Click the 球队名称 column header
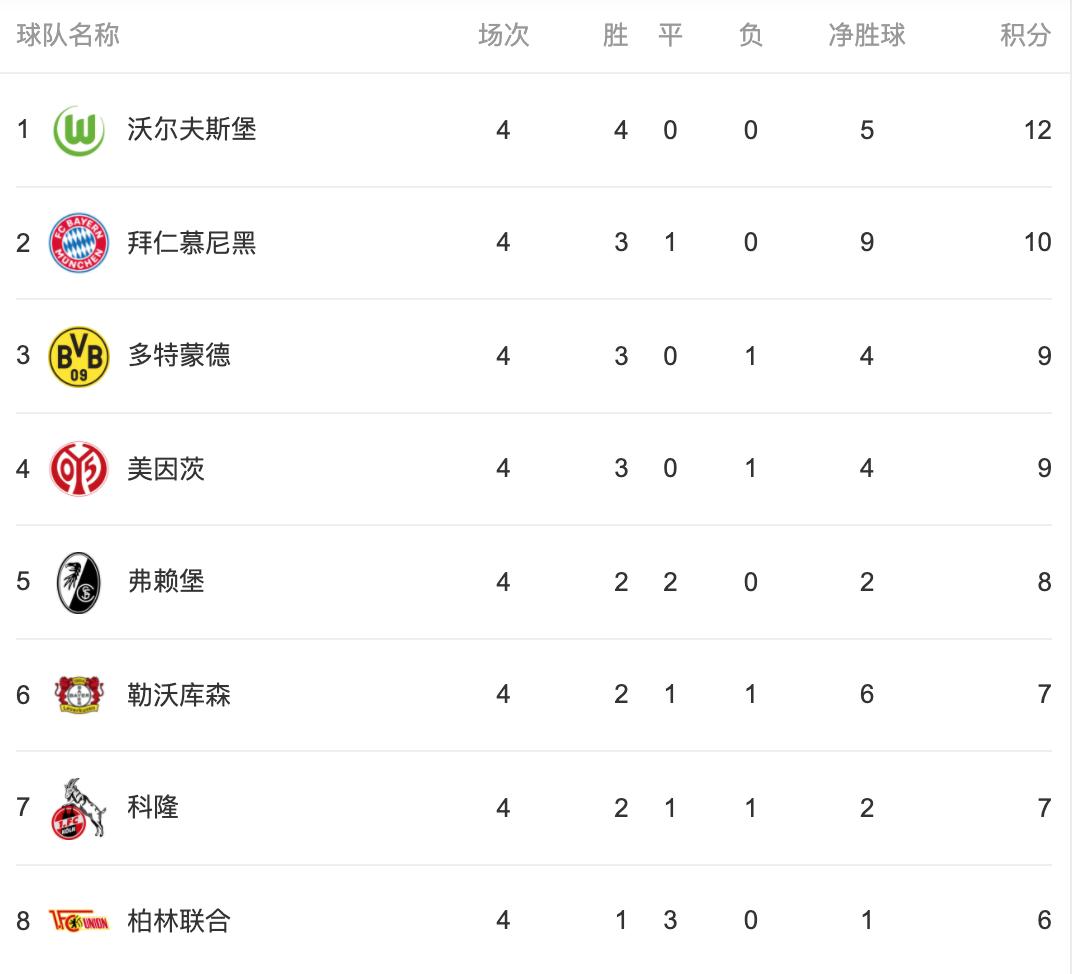This screenshot has width=1072, height=974. (68, 36)
